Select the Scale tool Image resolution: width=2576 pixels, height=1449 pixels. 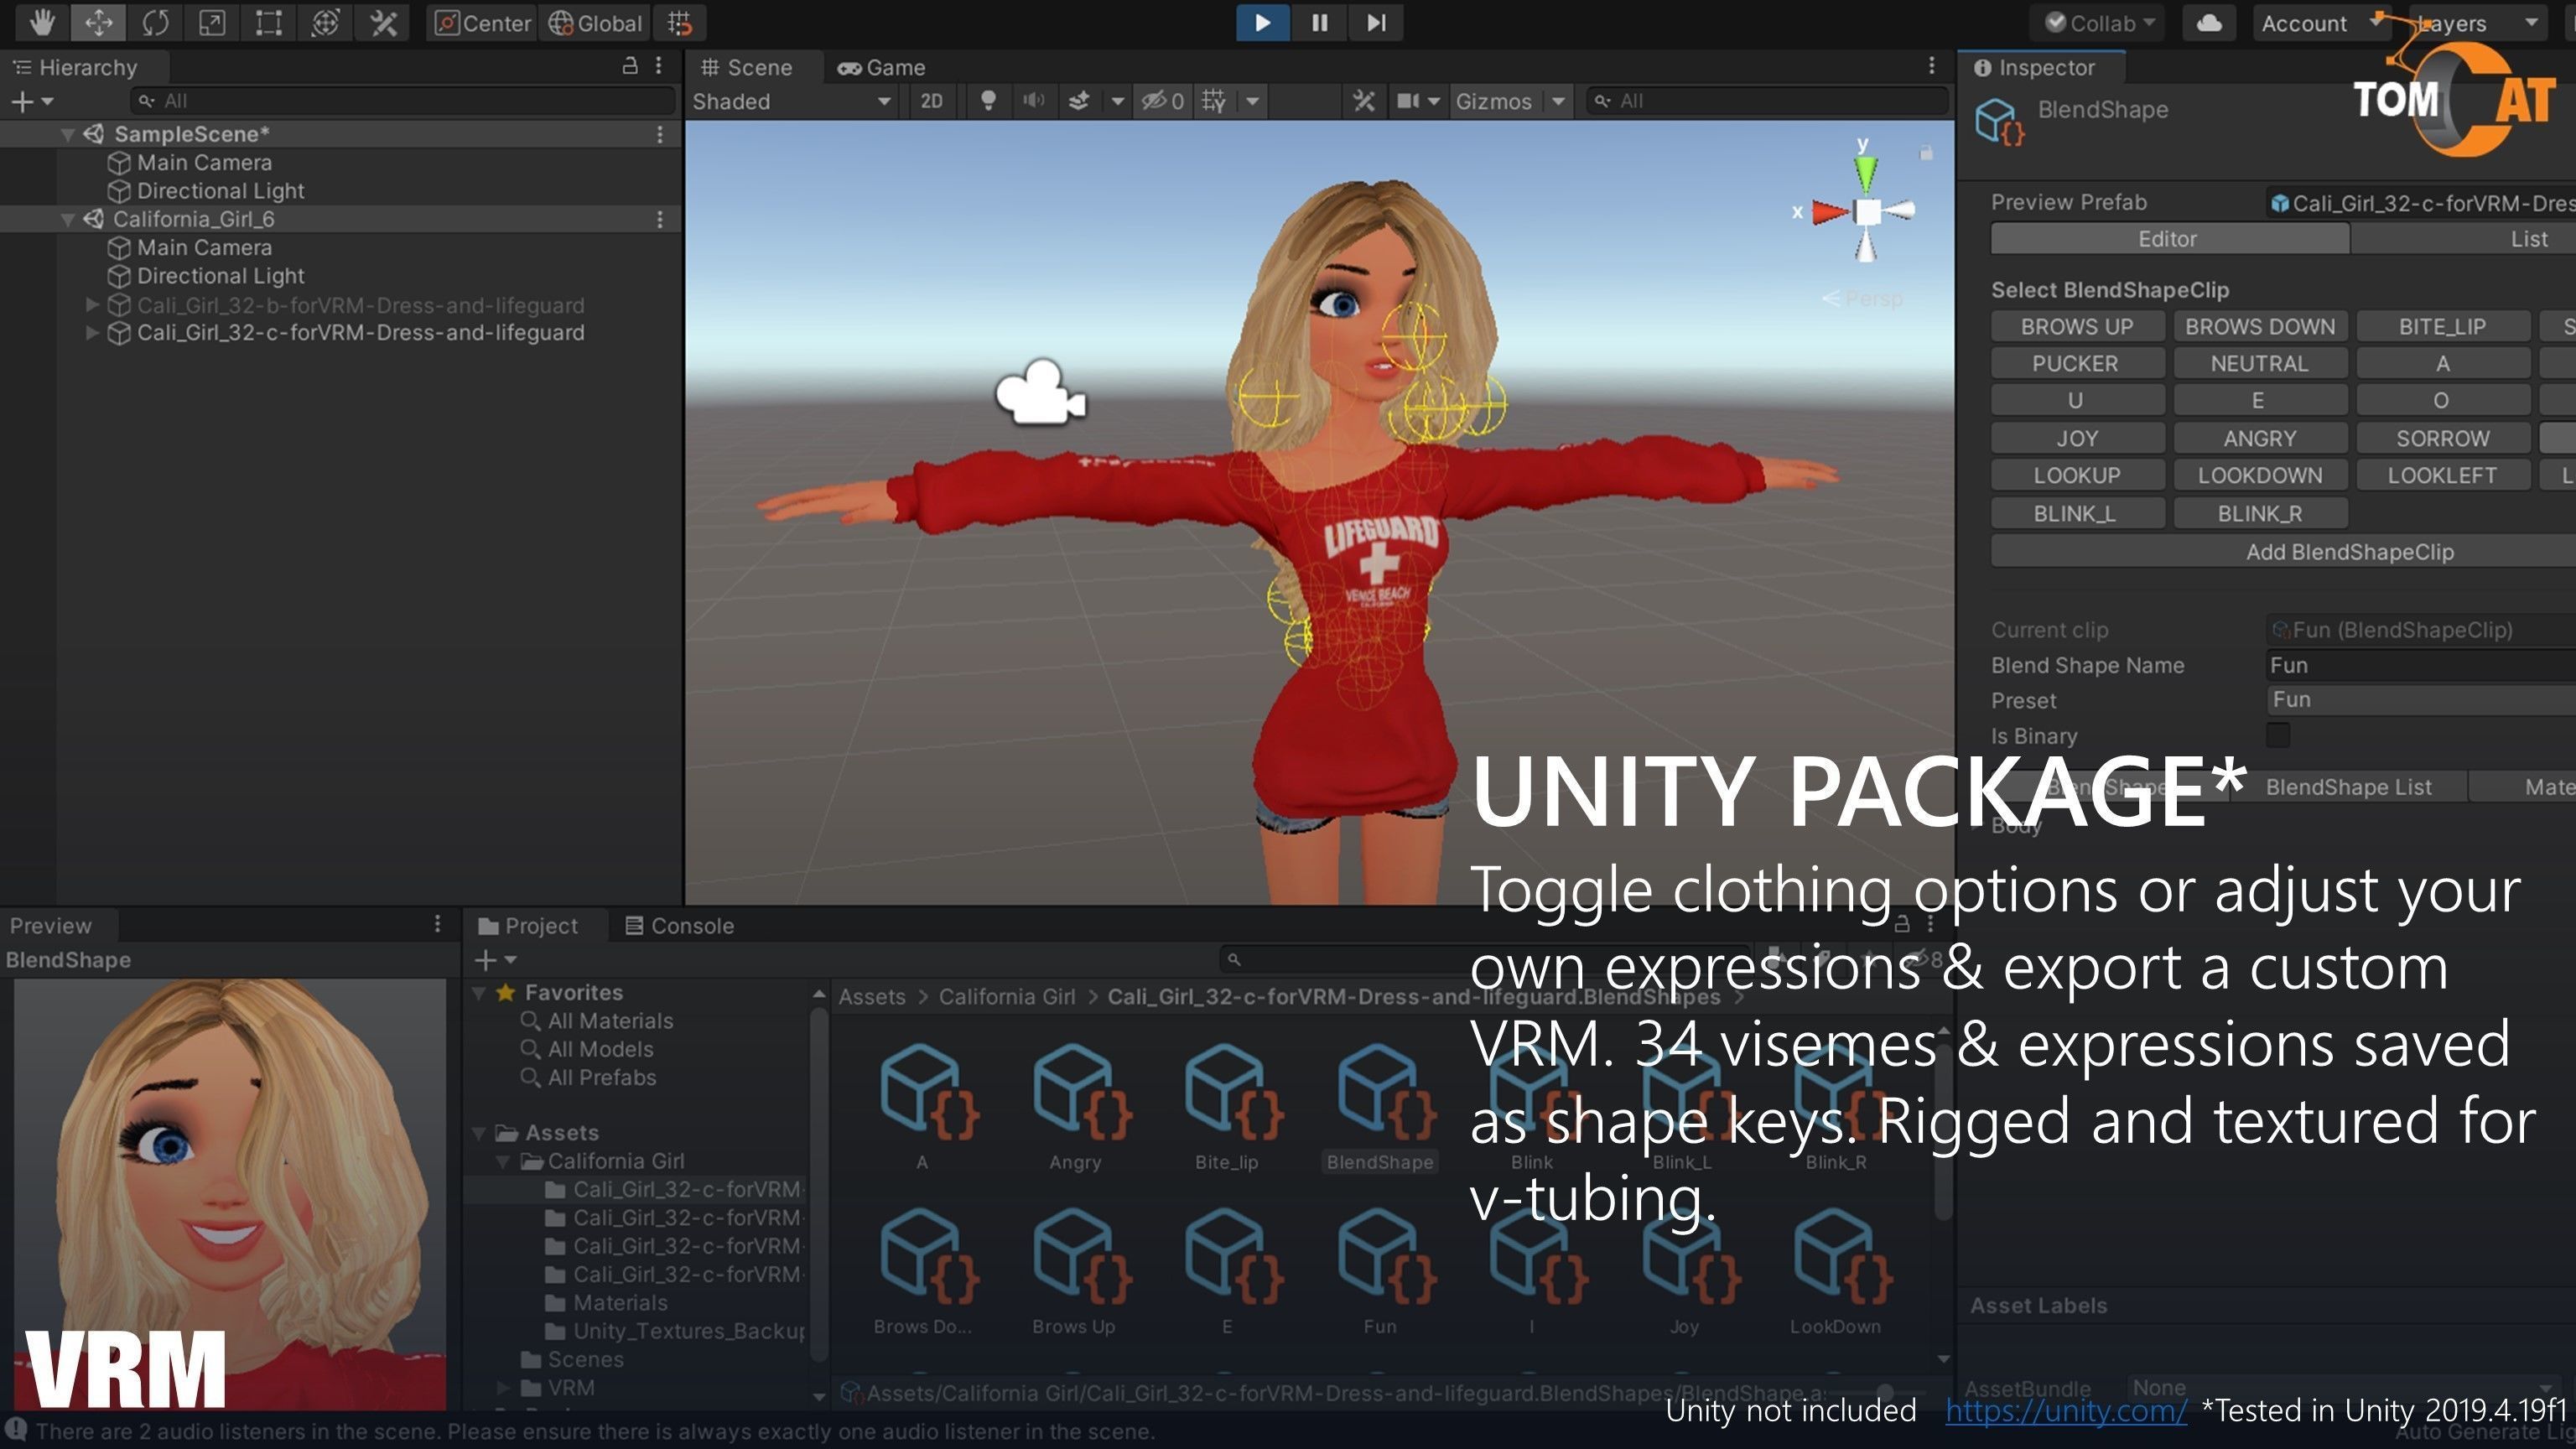coord(212,22)
